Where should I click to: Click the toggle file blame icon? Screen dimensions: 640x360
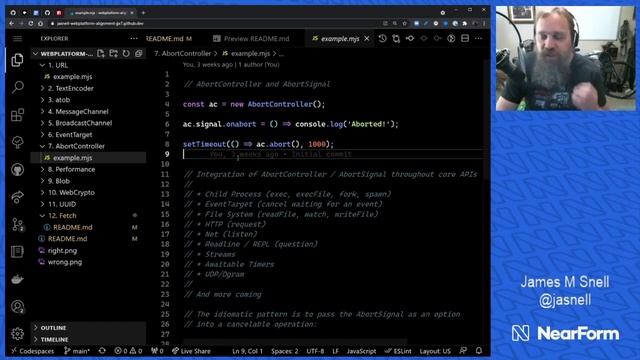click(x=451, y=38)
